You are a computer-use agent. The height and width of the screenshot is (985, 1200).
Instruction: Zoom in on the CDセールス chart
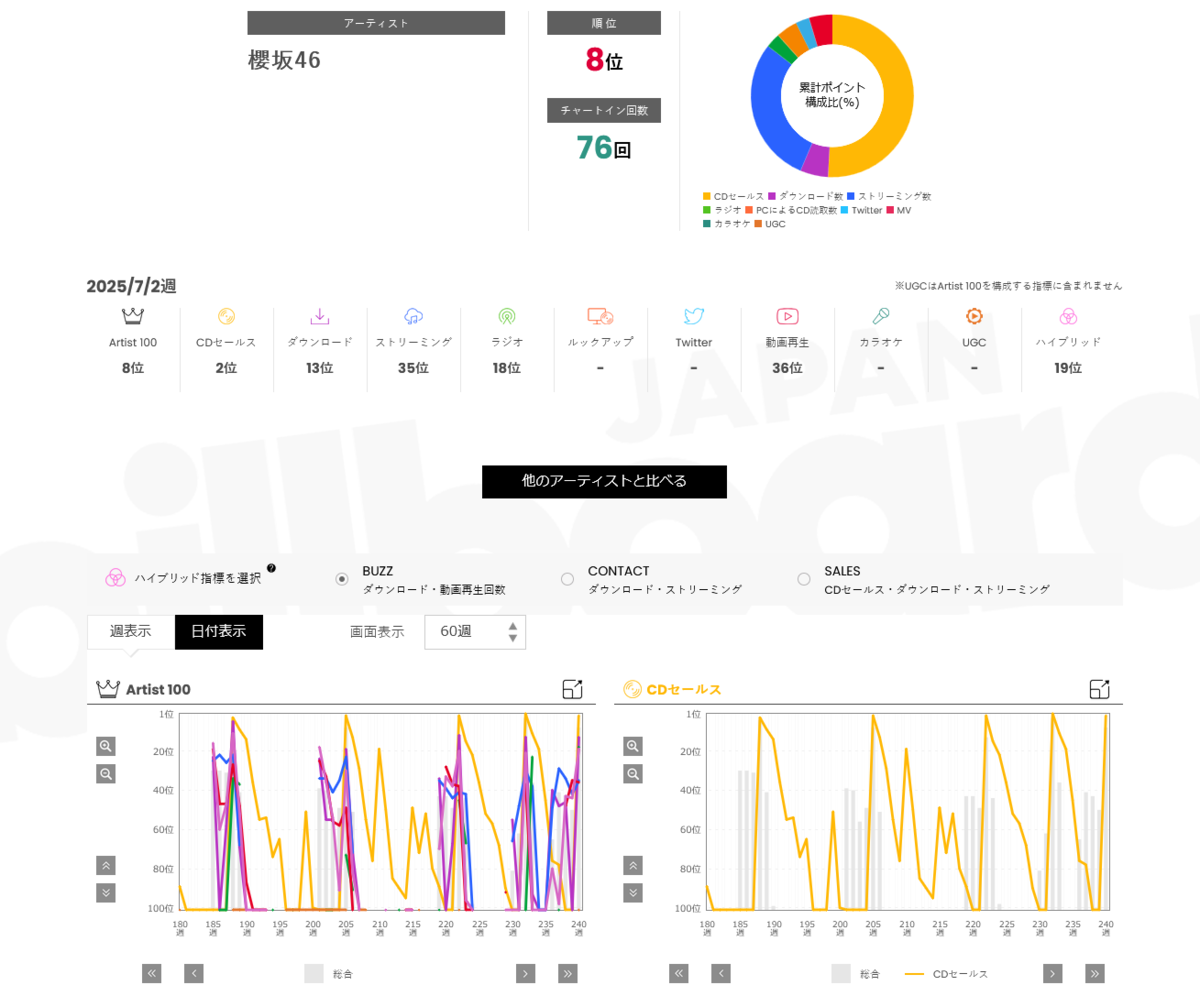(633, 746)
